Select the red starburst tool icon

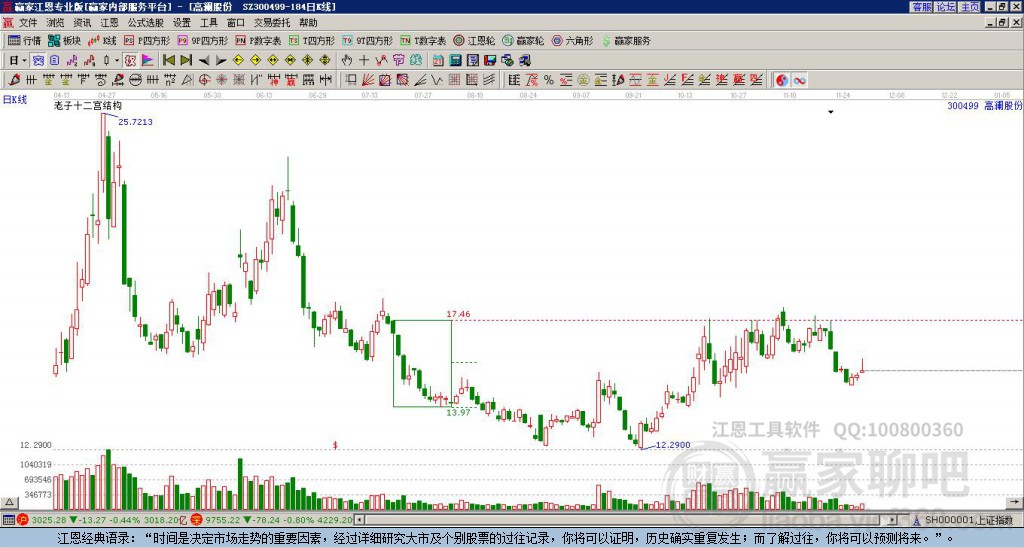(x=221, y=80)
